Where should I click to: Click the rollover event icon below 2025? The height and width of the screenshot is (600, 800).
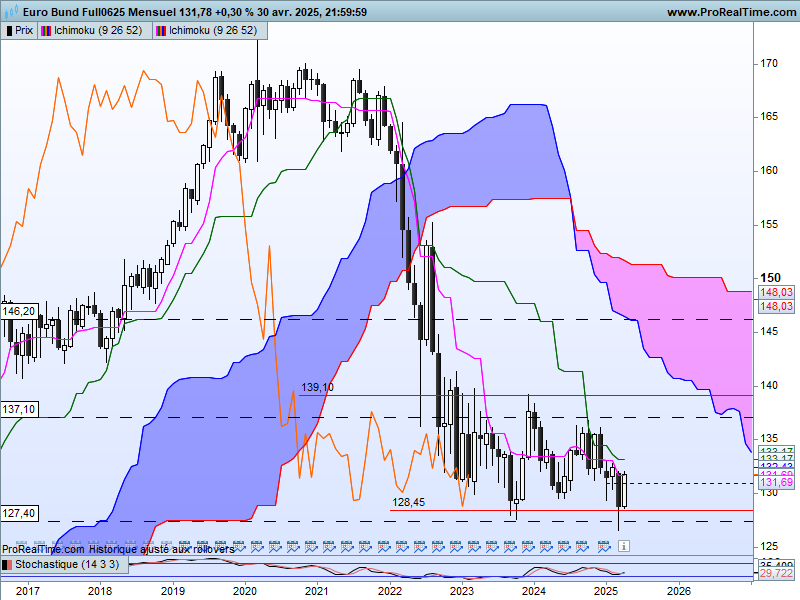[x=604, y=546]
